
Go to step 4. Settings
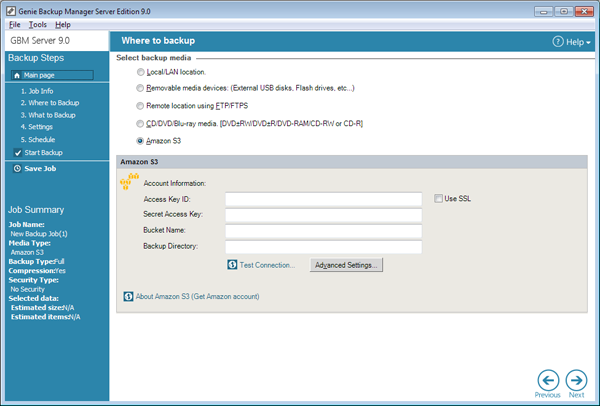(37, 127)
